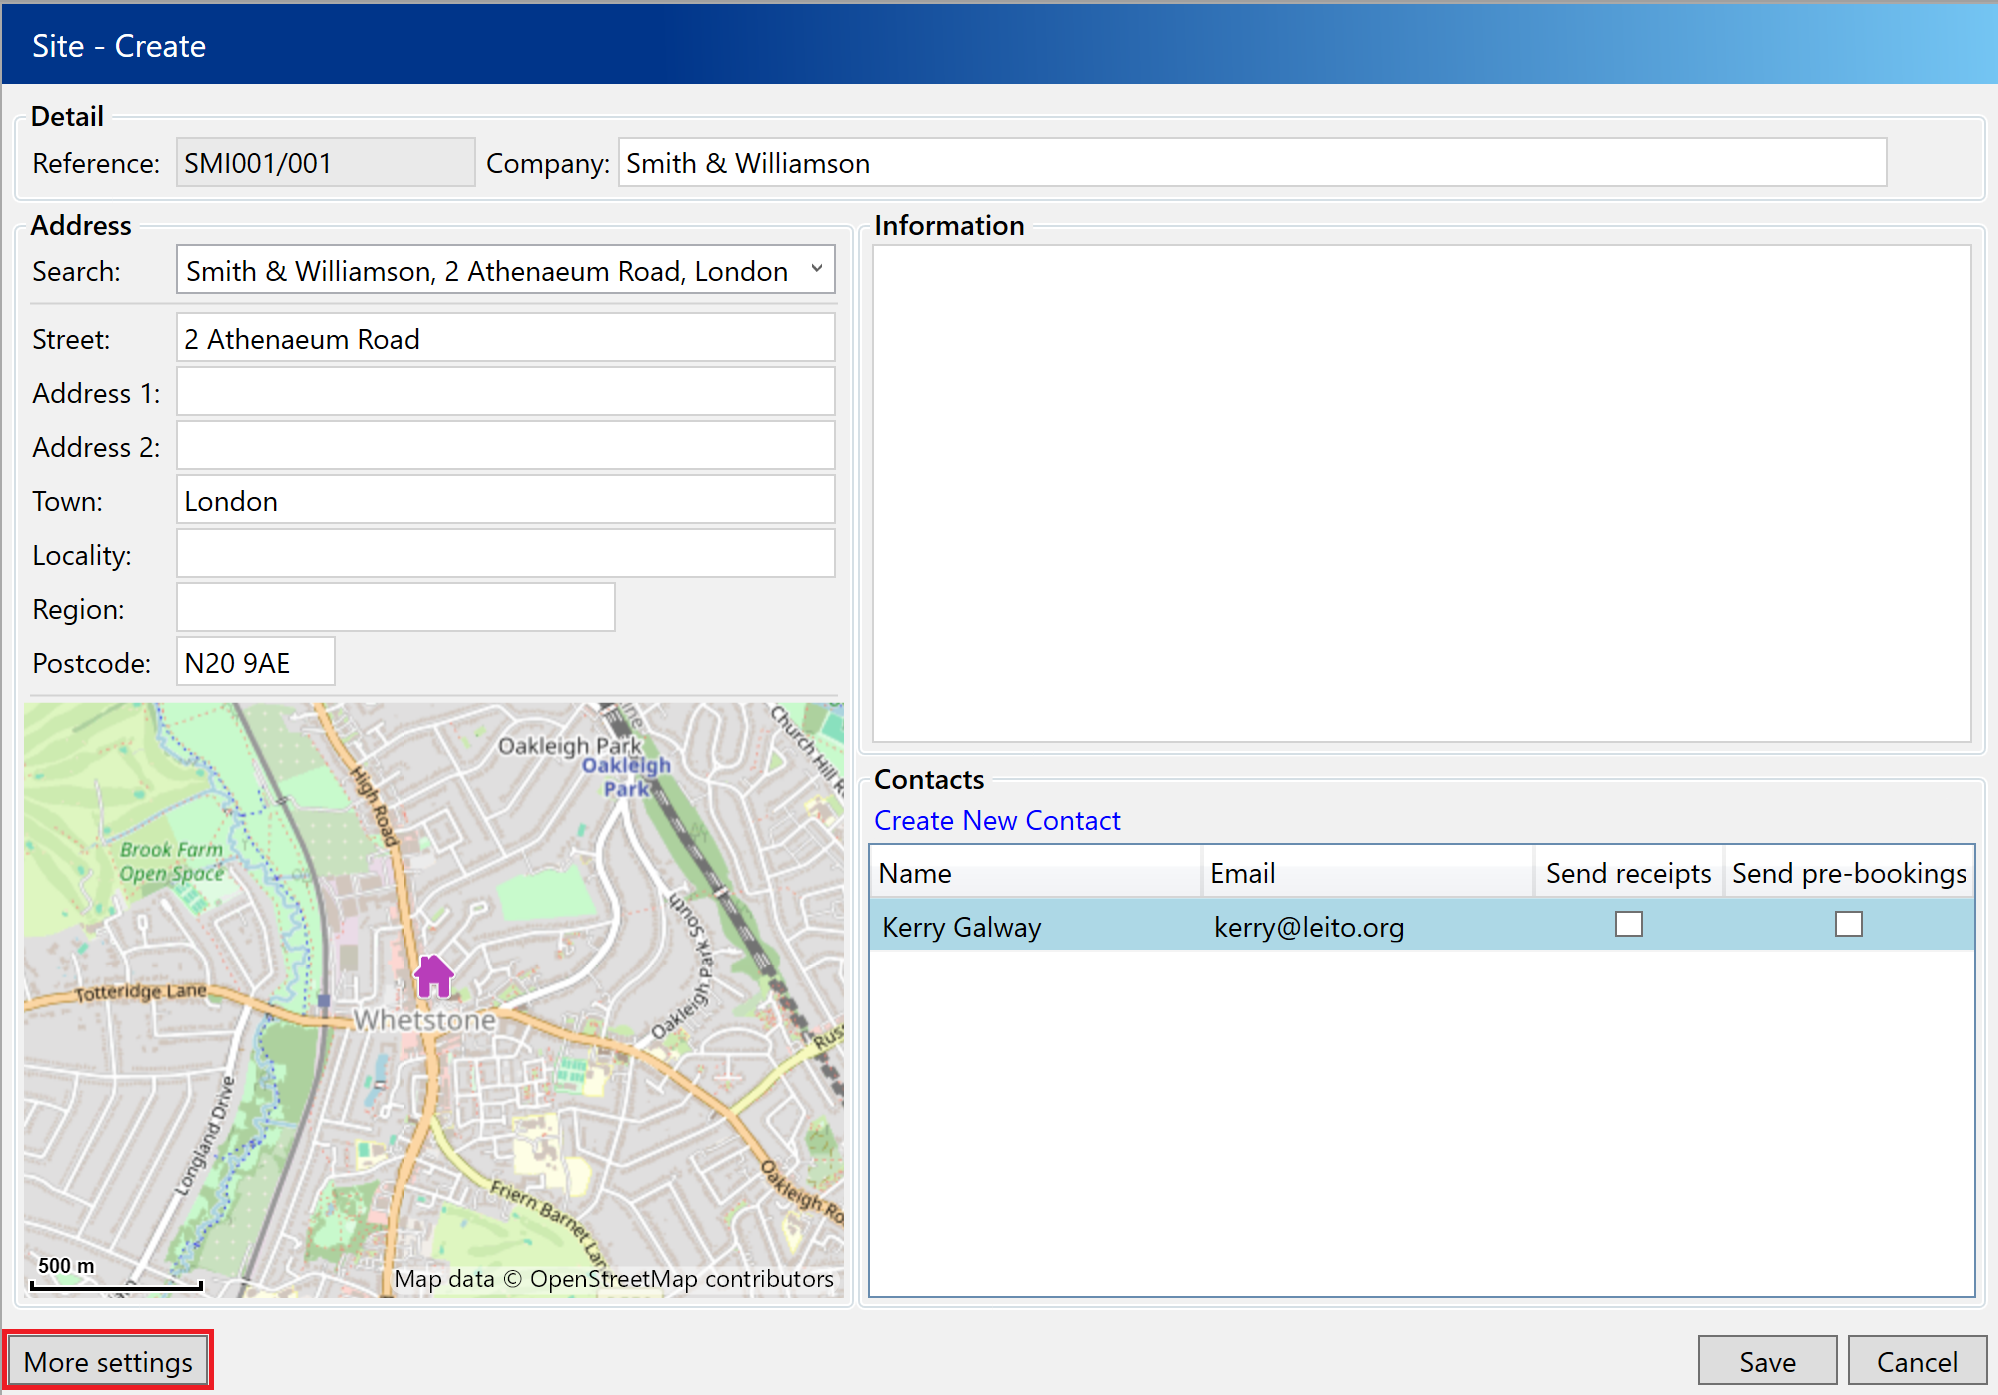Focus the Town field containing London
Viewport: 1998px width, 1395px height.
[505, 501]
